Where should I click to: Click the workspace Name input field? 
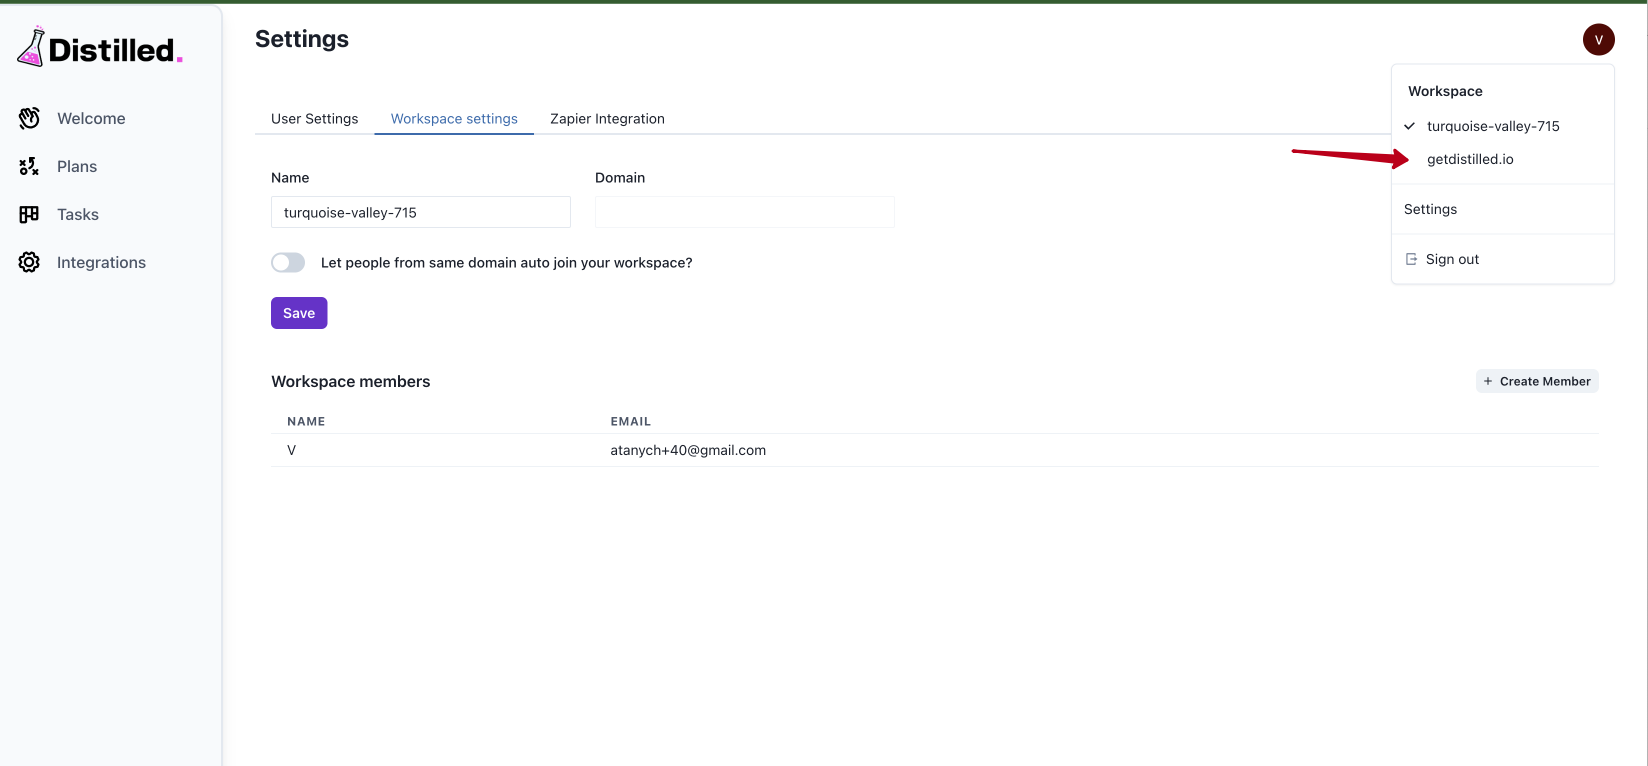tap(421, 212)
